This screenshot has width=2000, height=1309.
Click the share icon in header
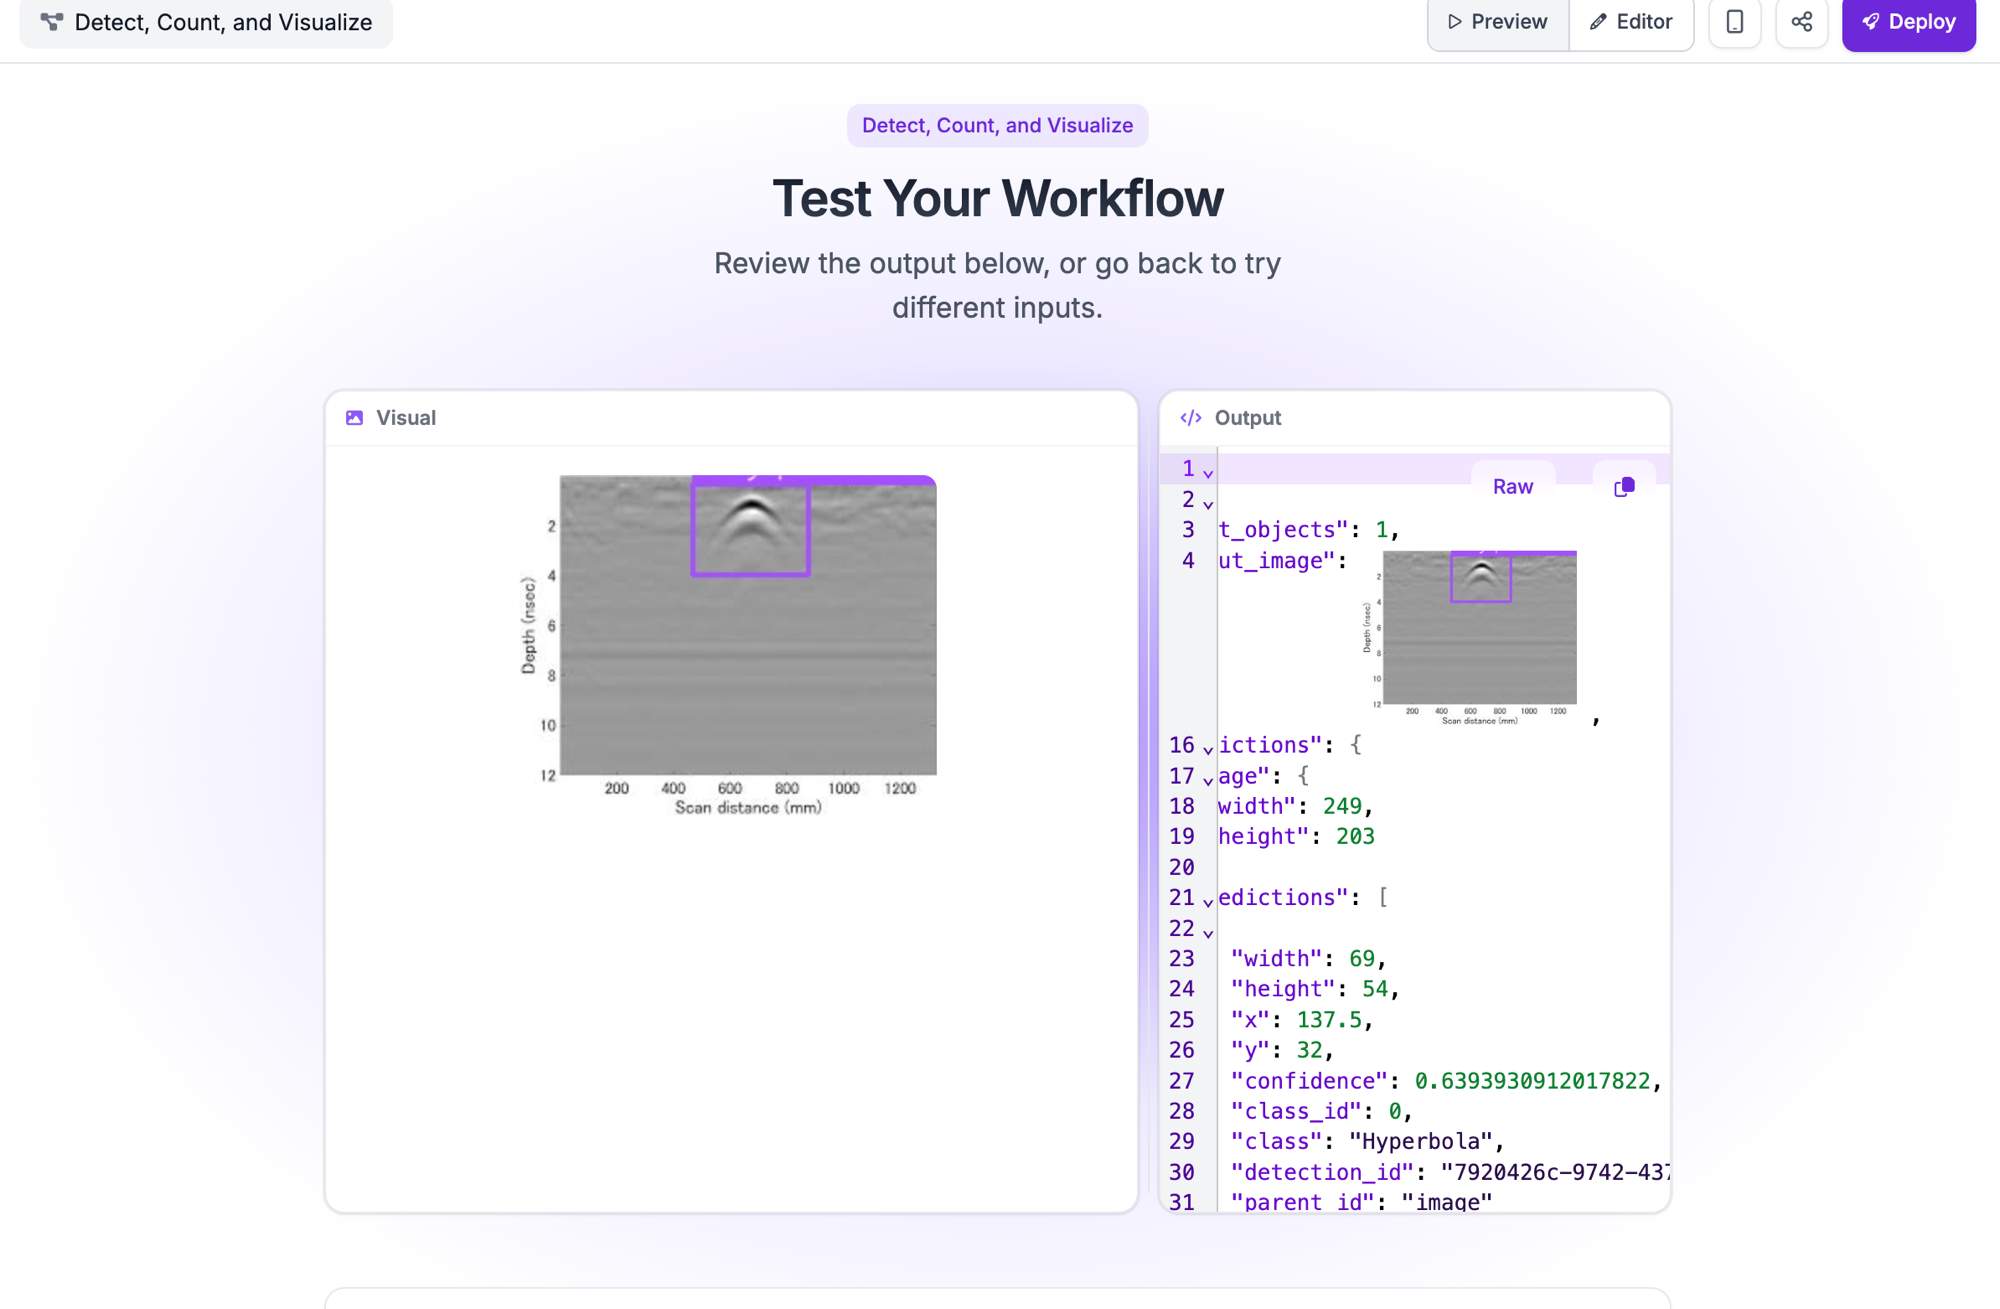click(1801, 22)
